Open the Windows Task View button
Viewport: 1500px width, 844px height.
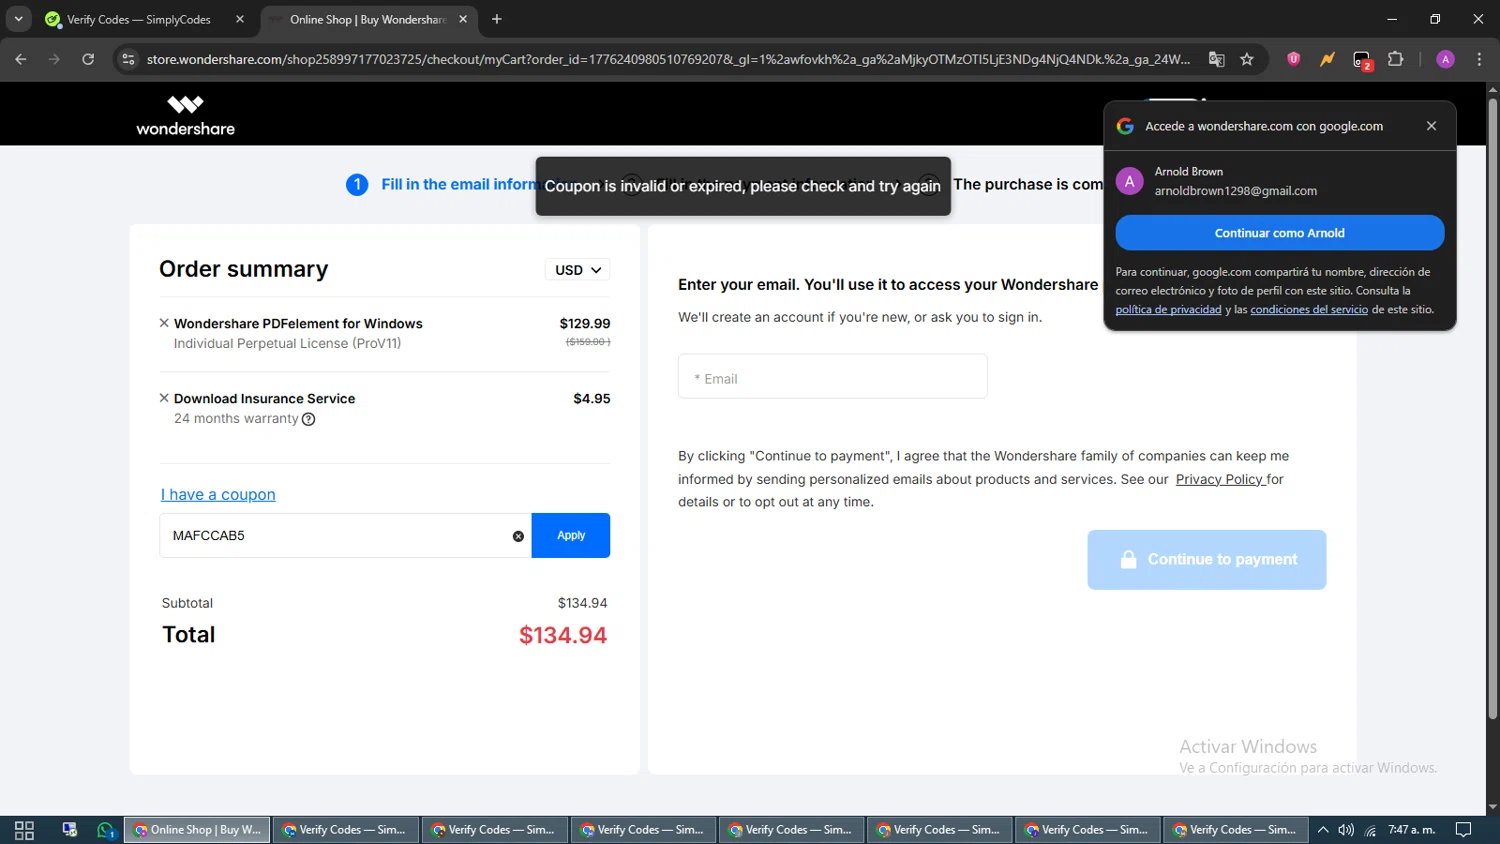click(x=24, y=830)
